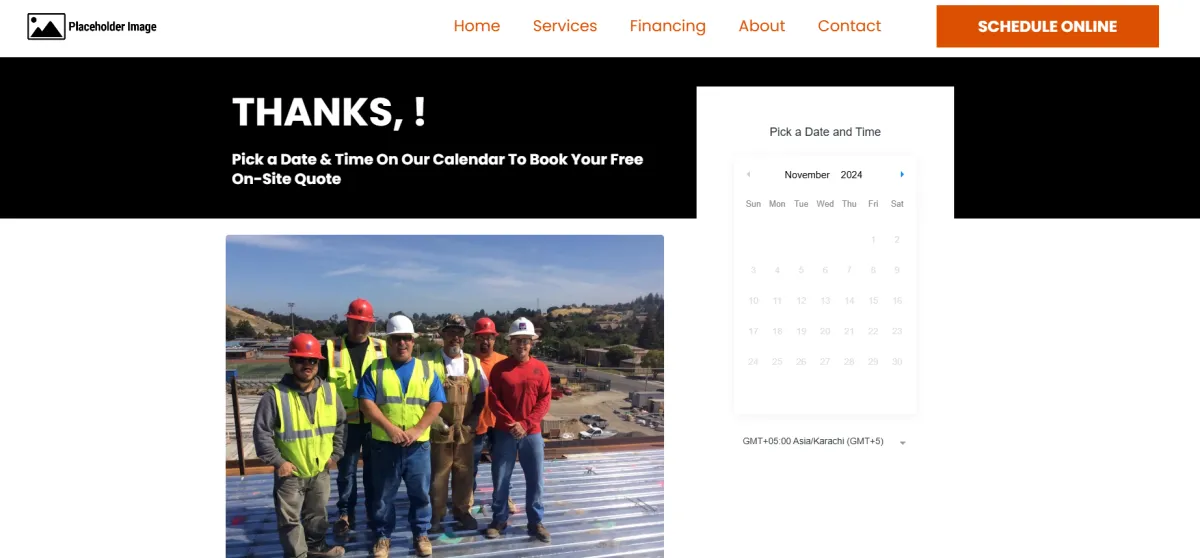
Task: Open the About page link
Action: click(x=762, y=26)
